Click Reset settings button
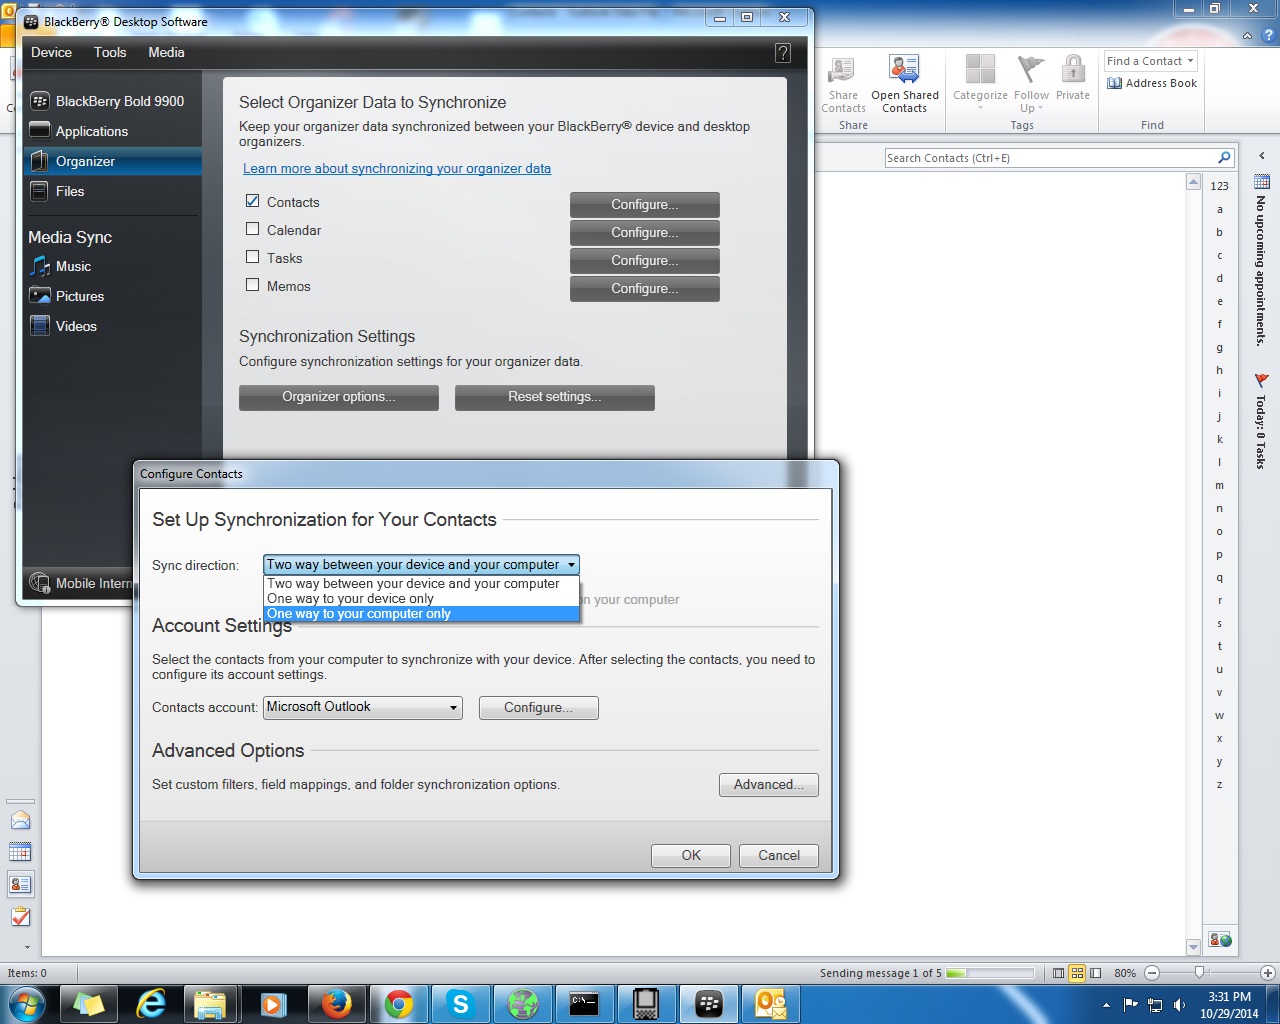 [555, 397]
